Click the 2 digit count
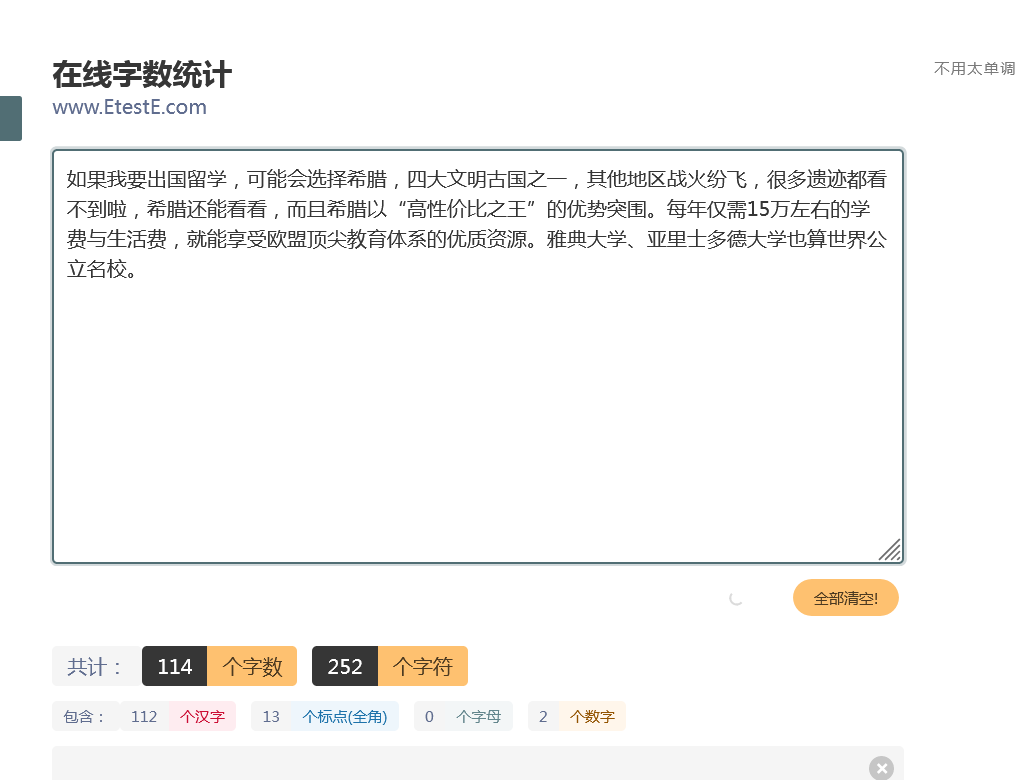Viewport: 1031px width, 780px height. click(x=543, y=716)
